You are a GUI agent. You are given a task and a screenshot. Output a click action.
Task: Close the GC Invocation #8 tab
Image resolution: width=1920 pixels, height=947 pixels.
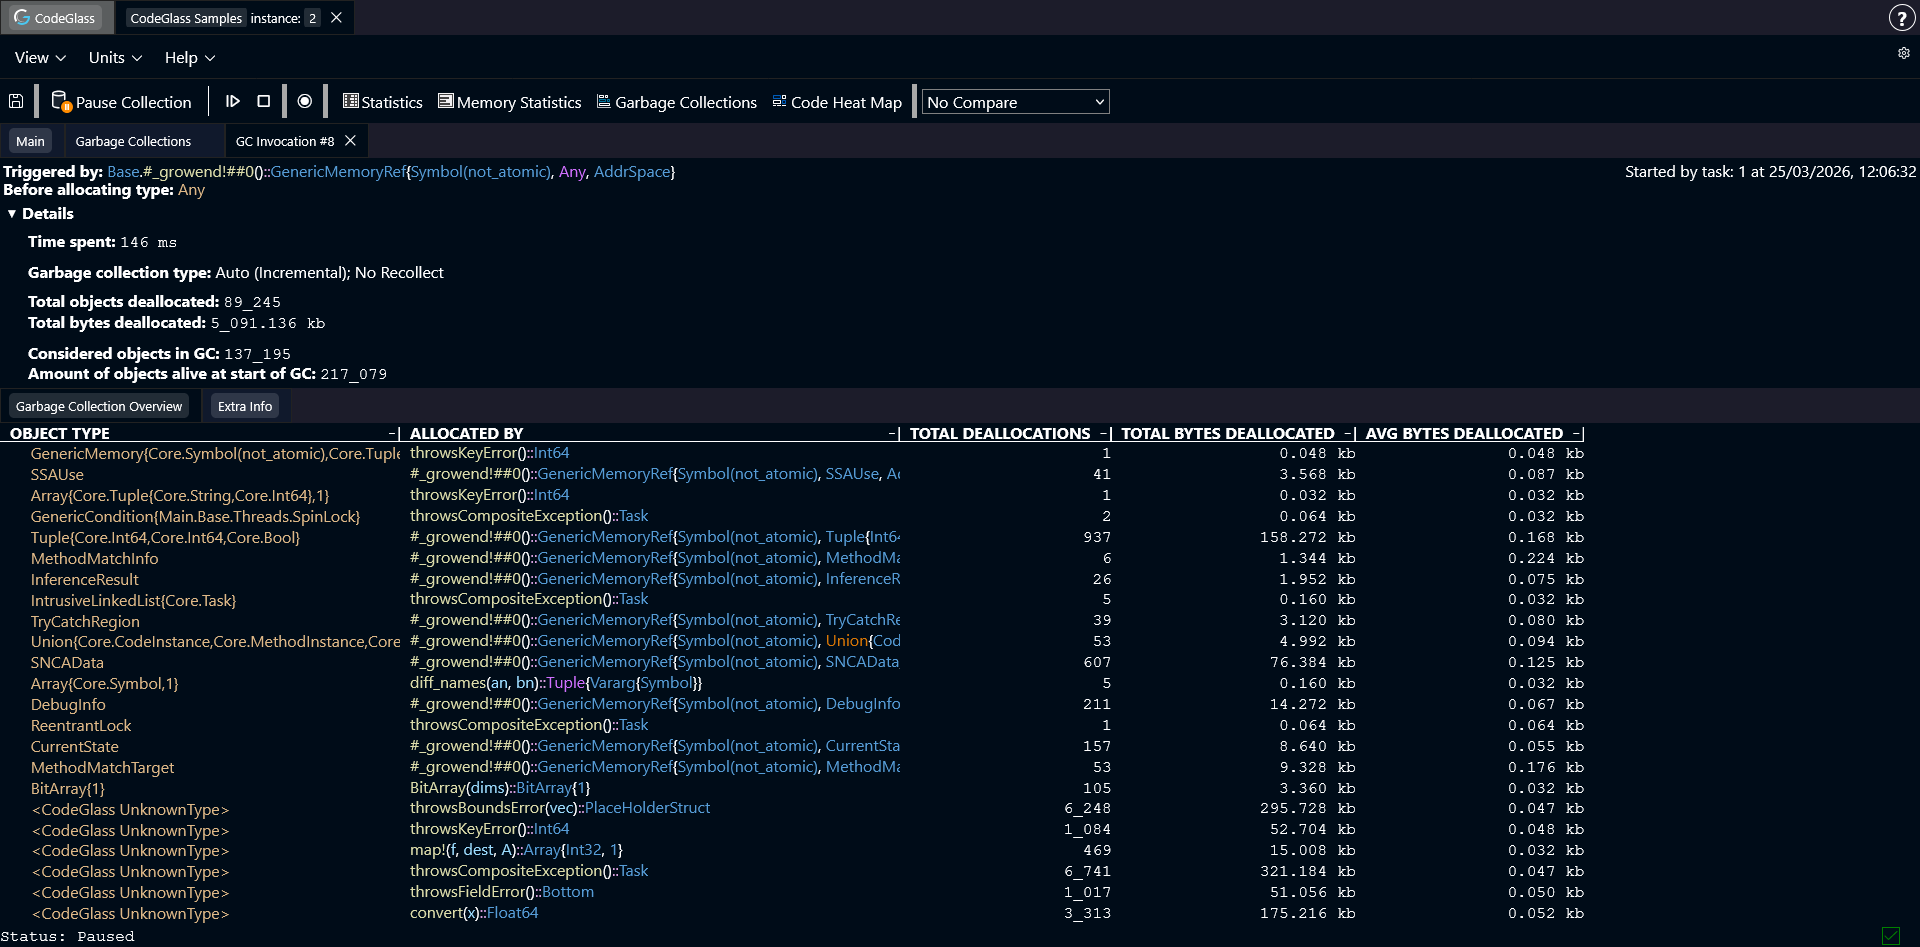pyautogui.click(x=350, y=140)
